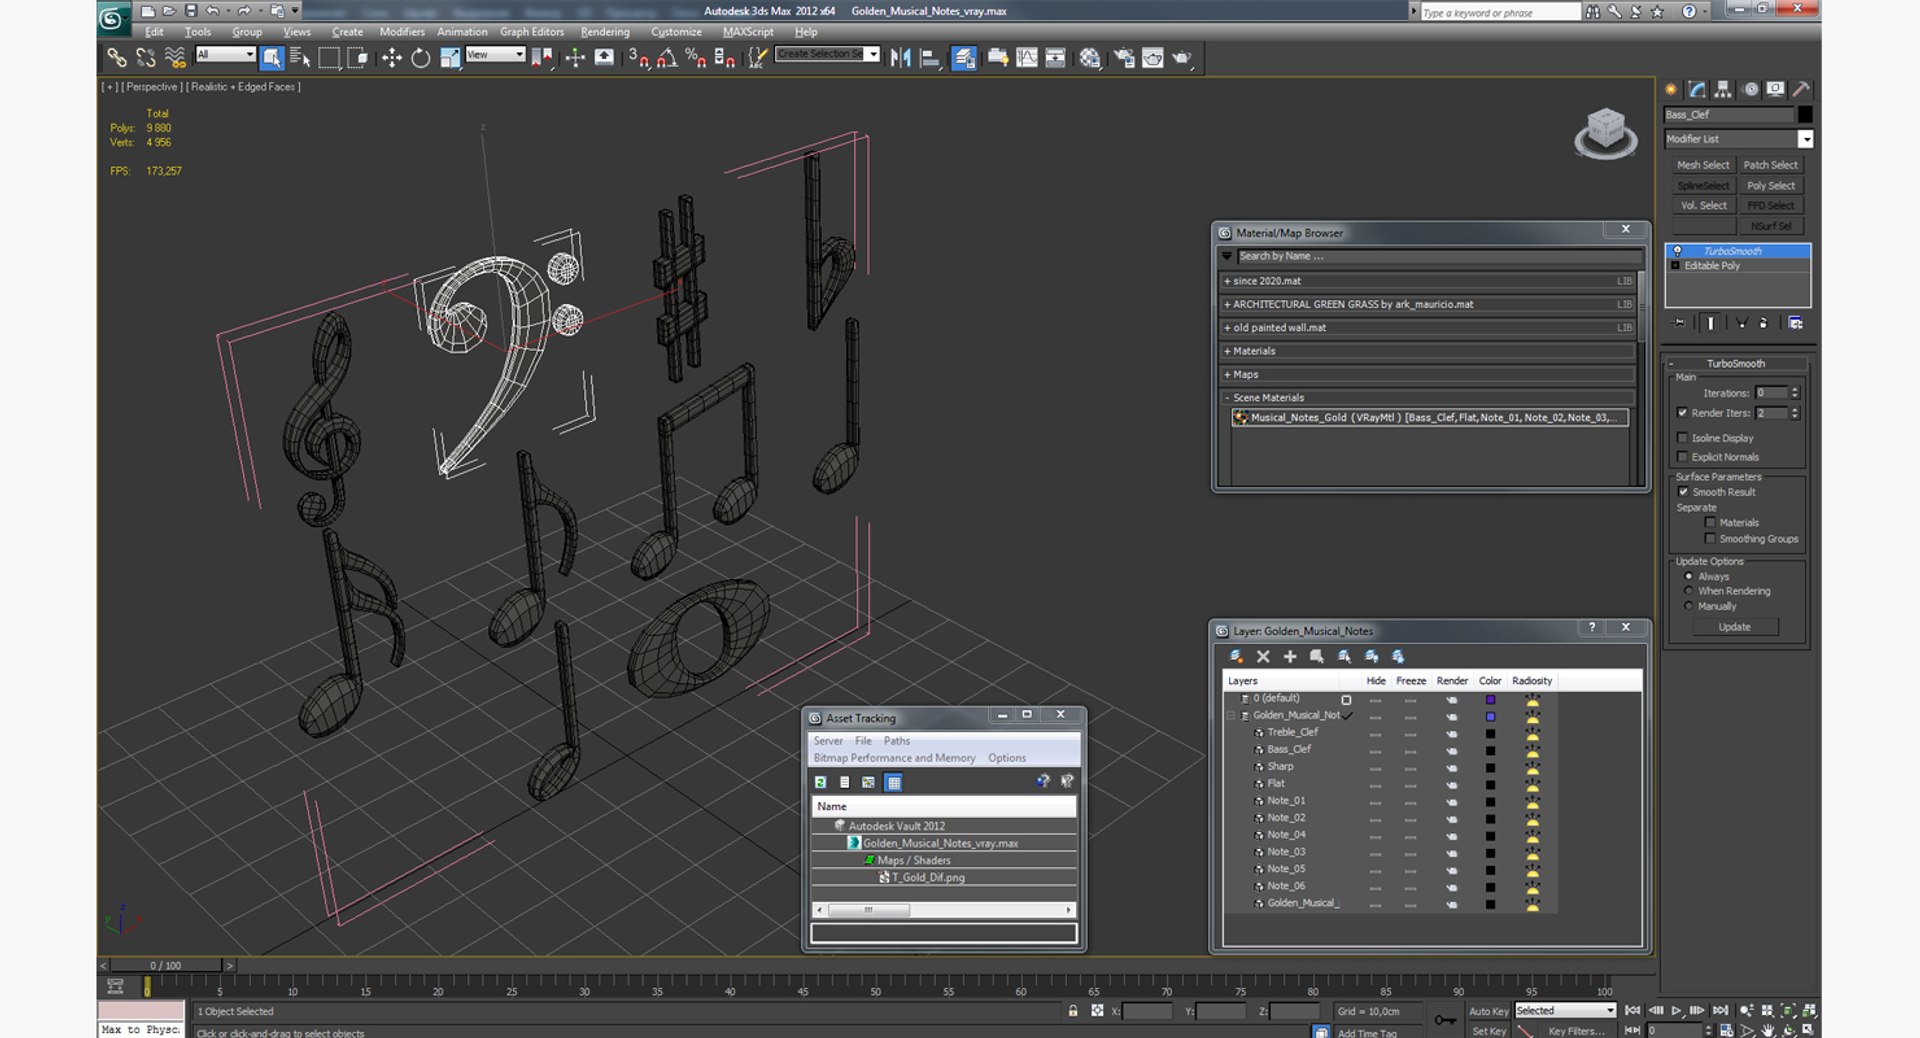The height and width of the screenshot is (1038, 1920).
Task: Open the Paths menu in Asset Tracking
Action: [x=896, y=741]
